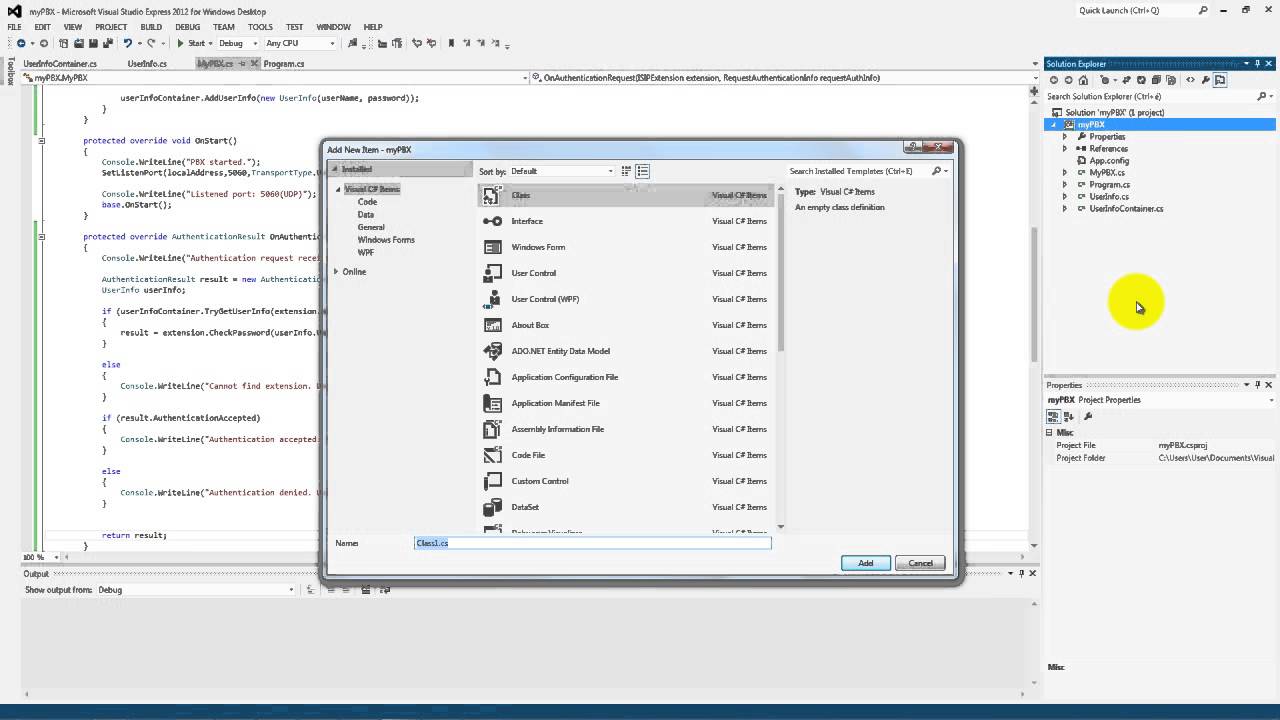
Task: Switch template list to small icons view
Action: (626, 171)
